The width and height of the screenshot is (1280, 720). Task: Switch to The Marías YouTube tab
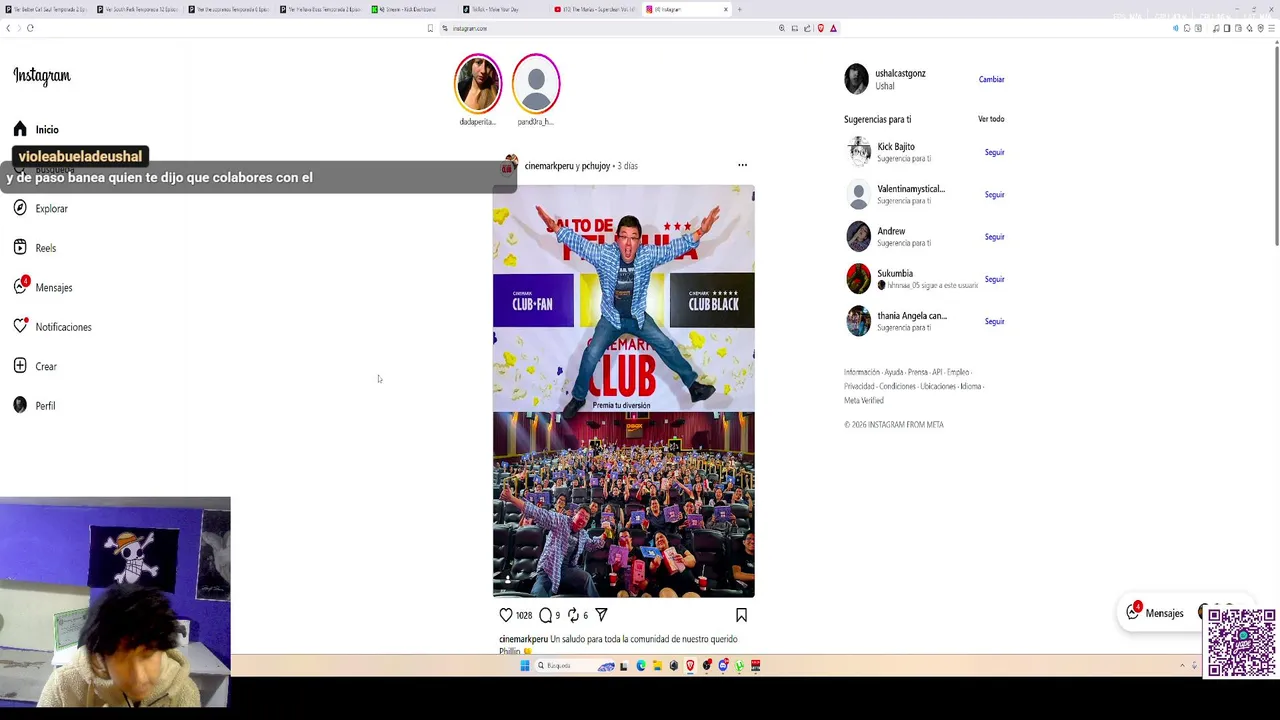(596, 9)
